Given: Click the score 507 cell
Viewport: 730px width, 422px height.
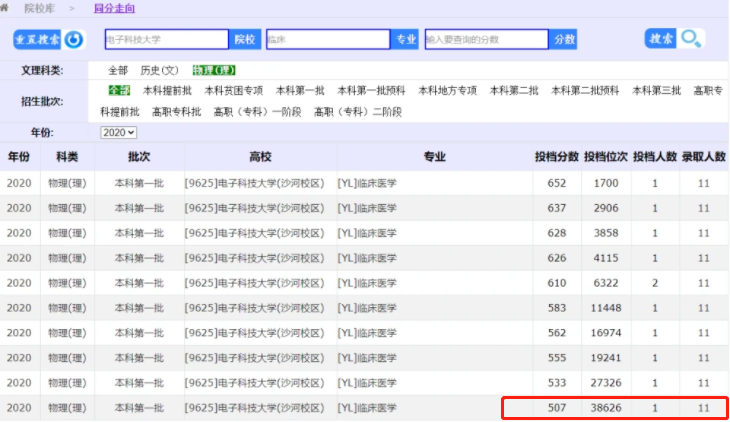Looking at the screenshot, I should [557, 408].
